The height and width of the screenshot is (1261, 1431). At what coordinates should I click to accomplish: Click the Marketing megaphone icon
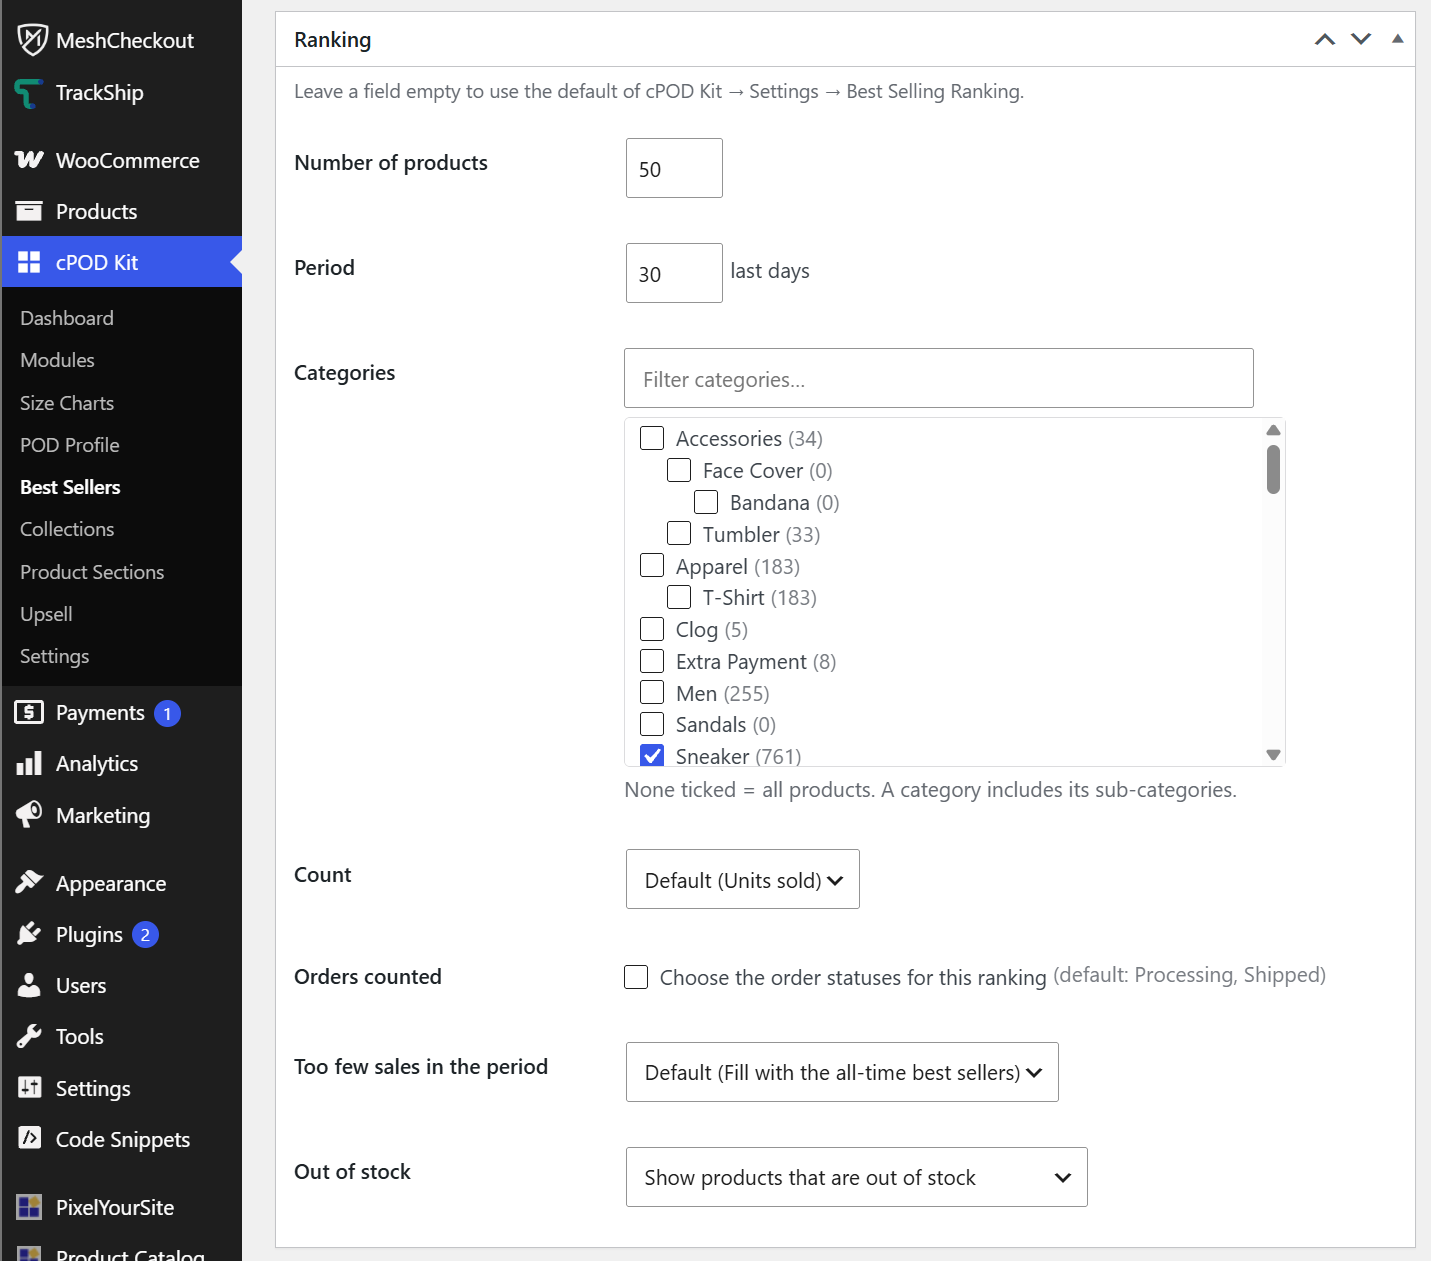(29, 814)
